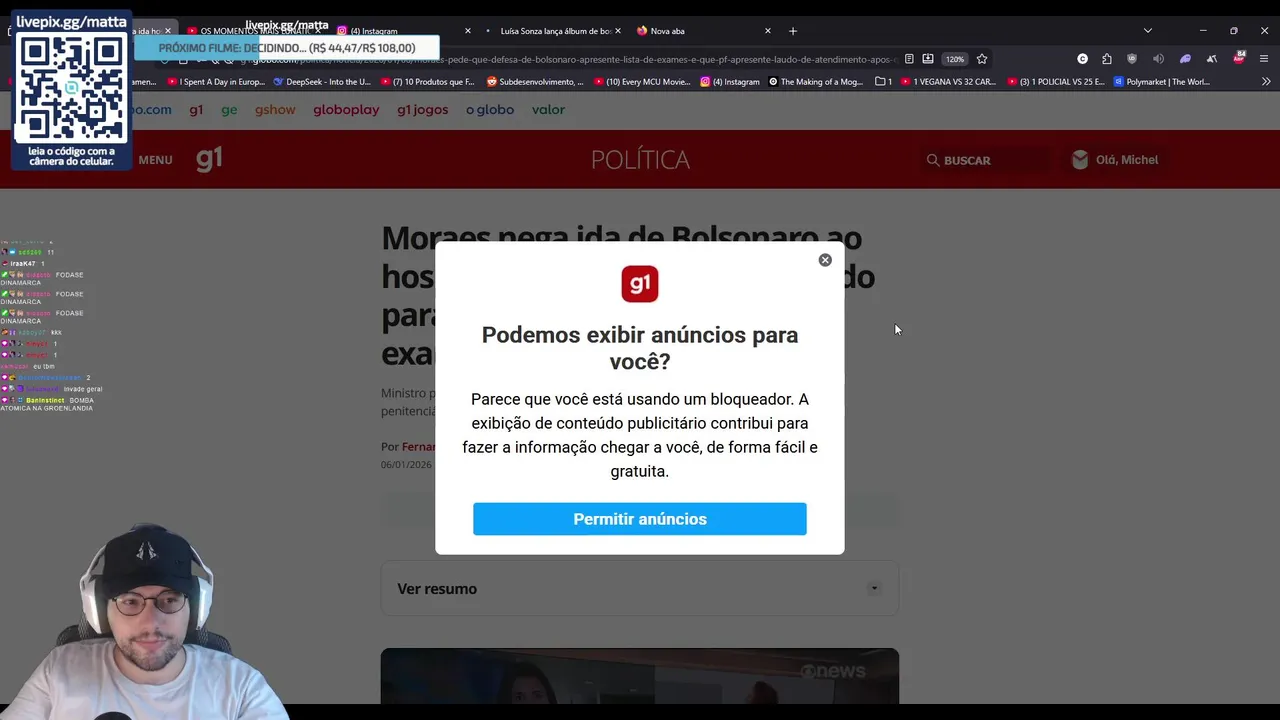Viewport: 1280px width, 720px height.
Task: Open The Making of a Mog... bookmark
Action: [x=816, y=82]
